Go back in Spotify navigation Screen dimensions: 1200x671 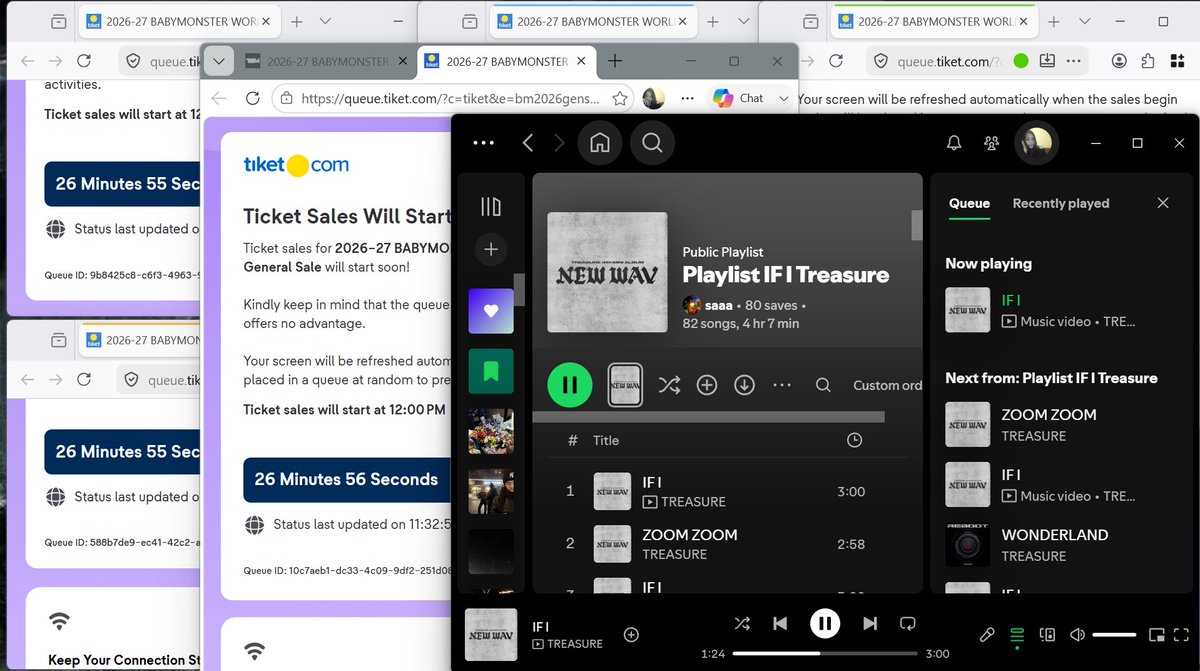(x=527, y=143)
